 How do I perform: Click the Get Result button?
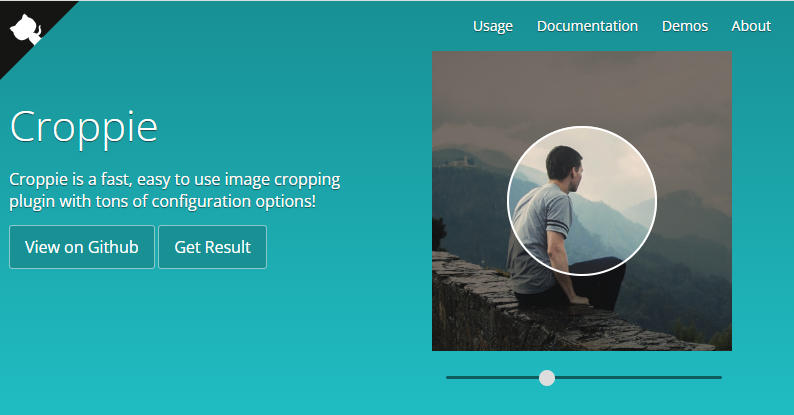click(x=212, y=247)
